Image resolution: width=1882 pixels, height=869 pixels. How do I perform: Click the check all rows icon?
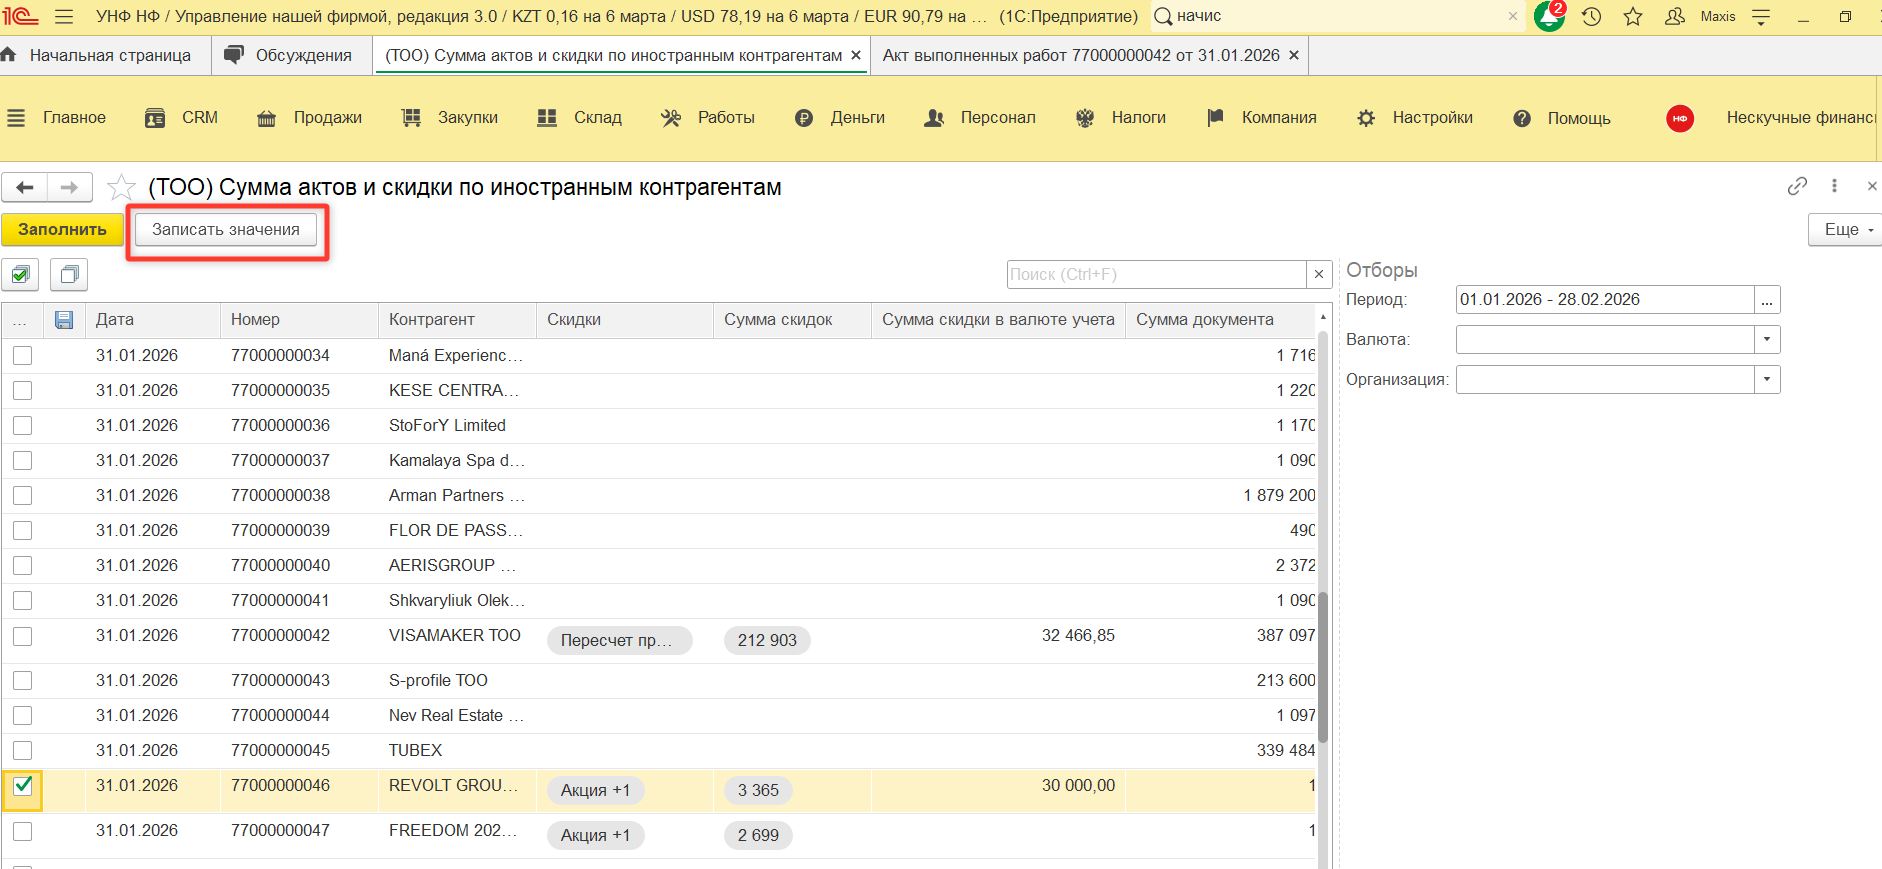coord(20,274)
